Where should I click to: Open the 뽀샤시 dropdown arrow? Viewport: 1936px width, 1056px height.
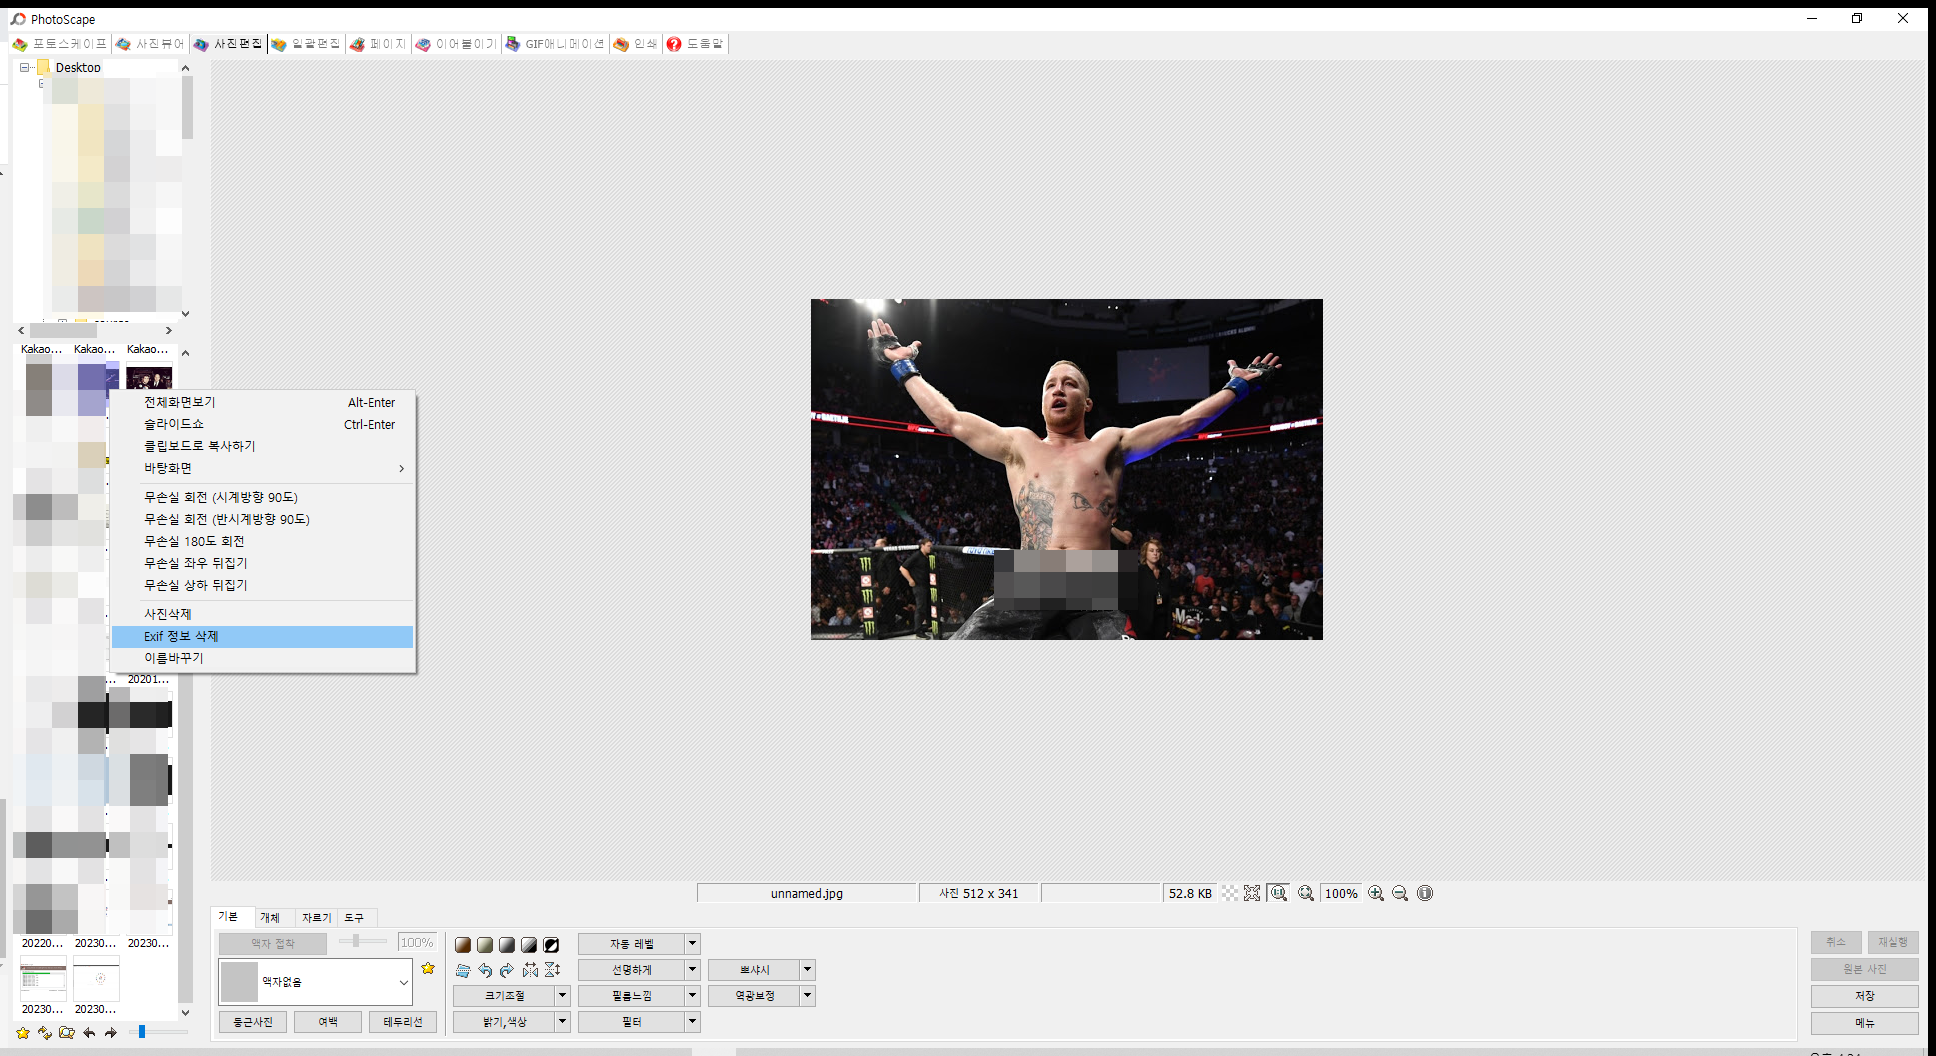[808, 970]
